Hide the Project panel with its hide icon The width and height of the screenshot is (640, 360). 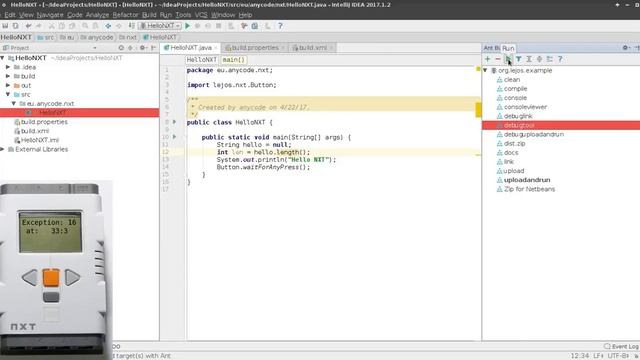click(153, 48)
